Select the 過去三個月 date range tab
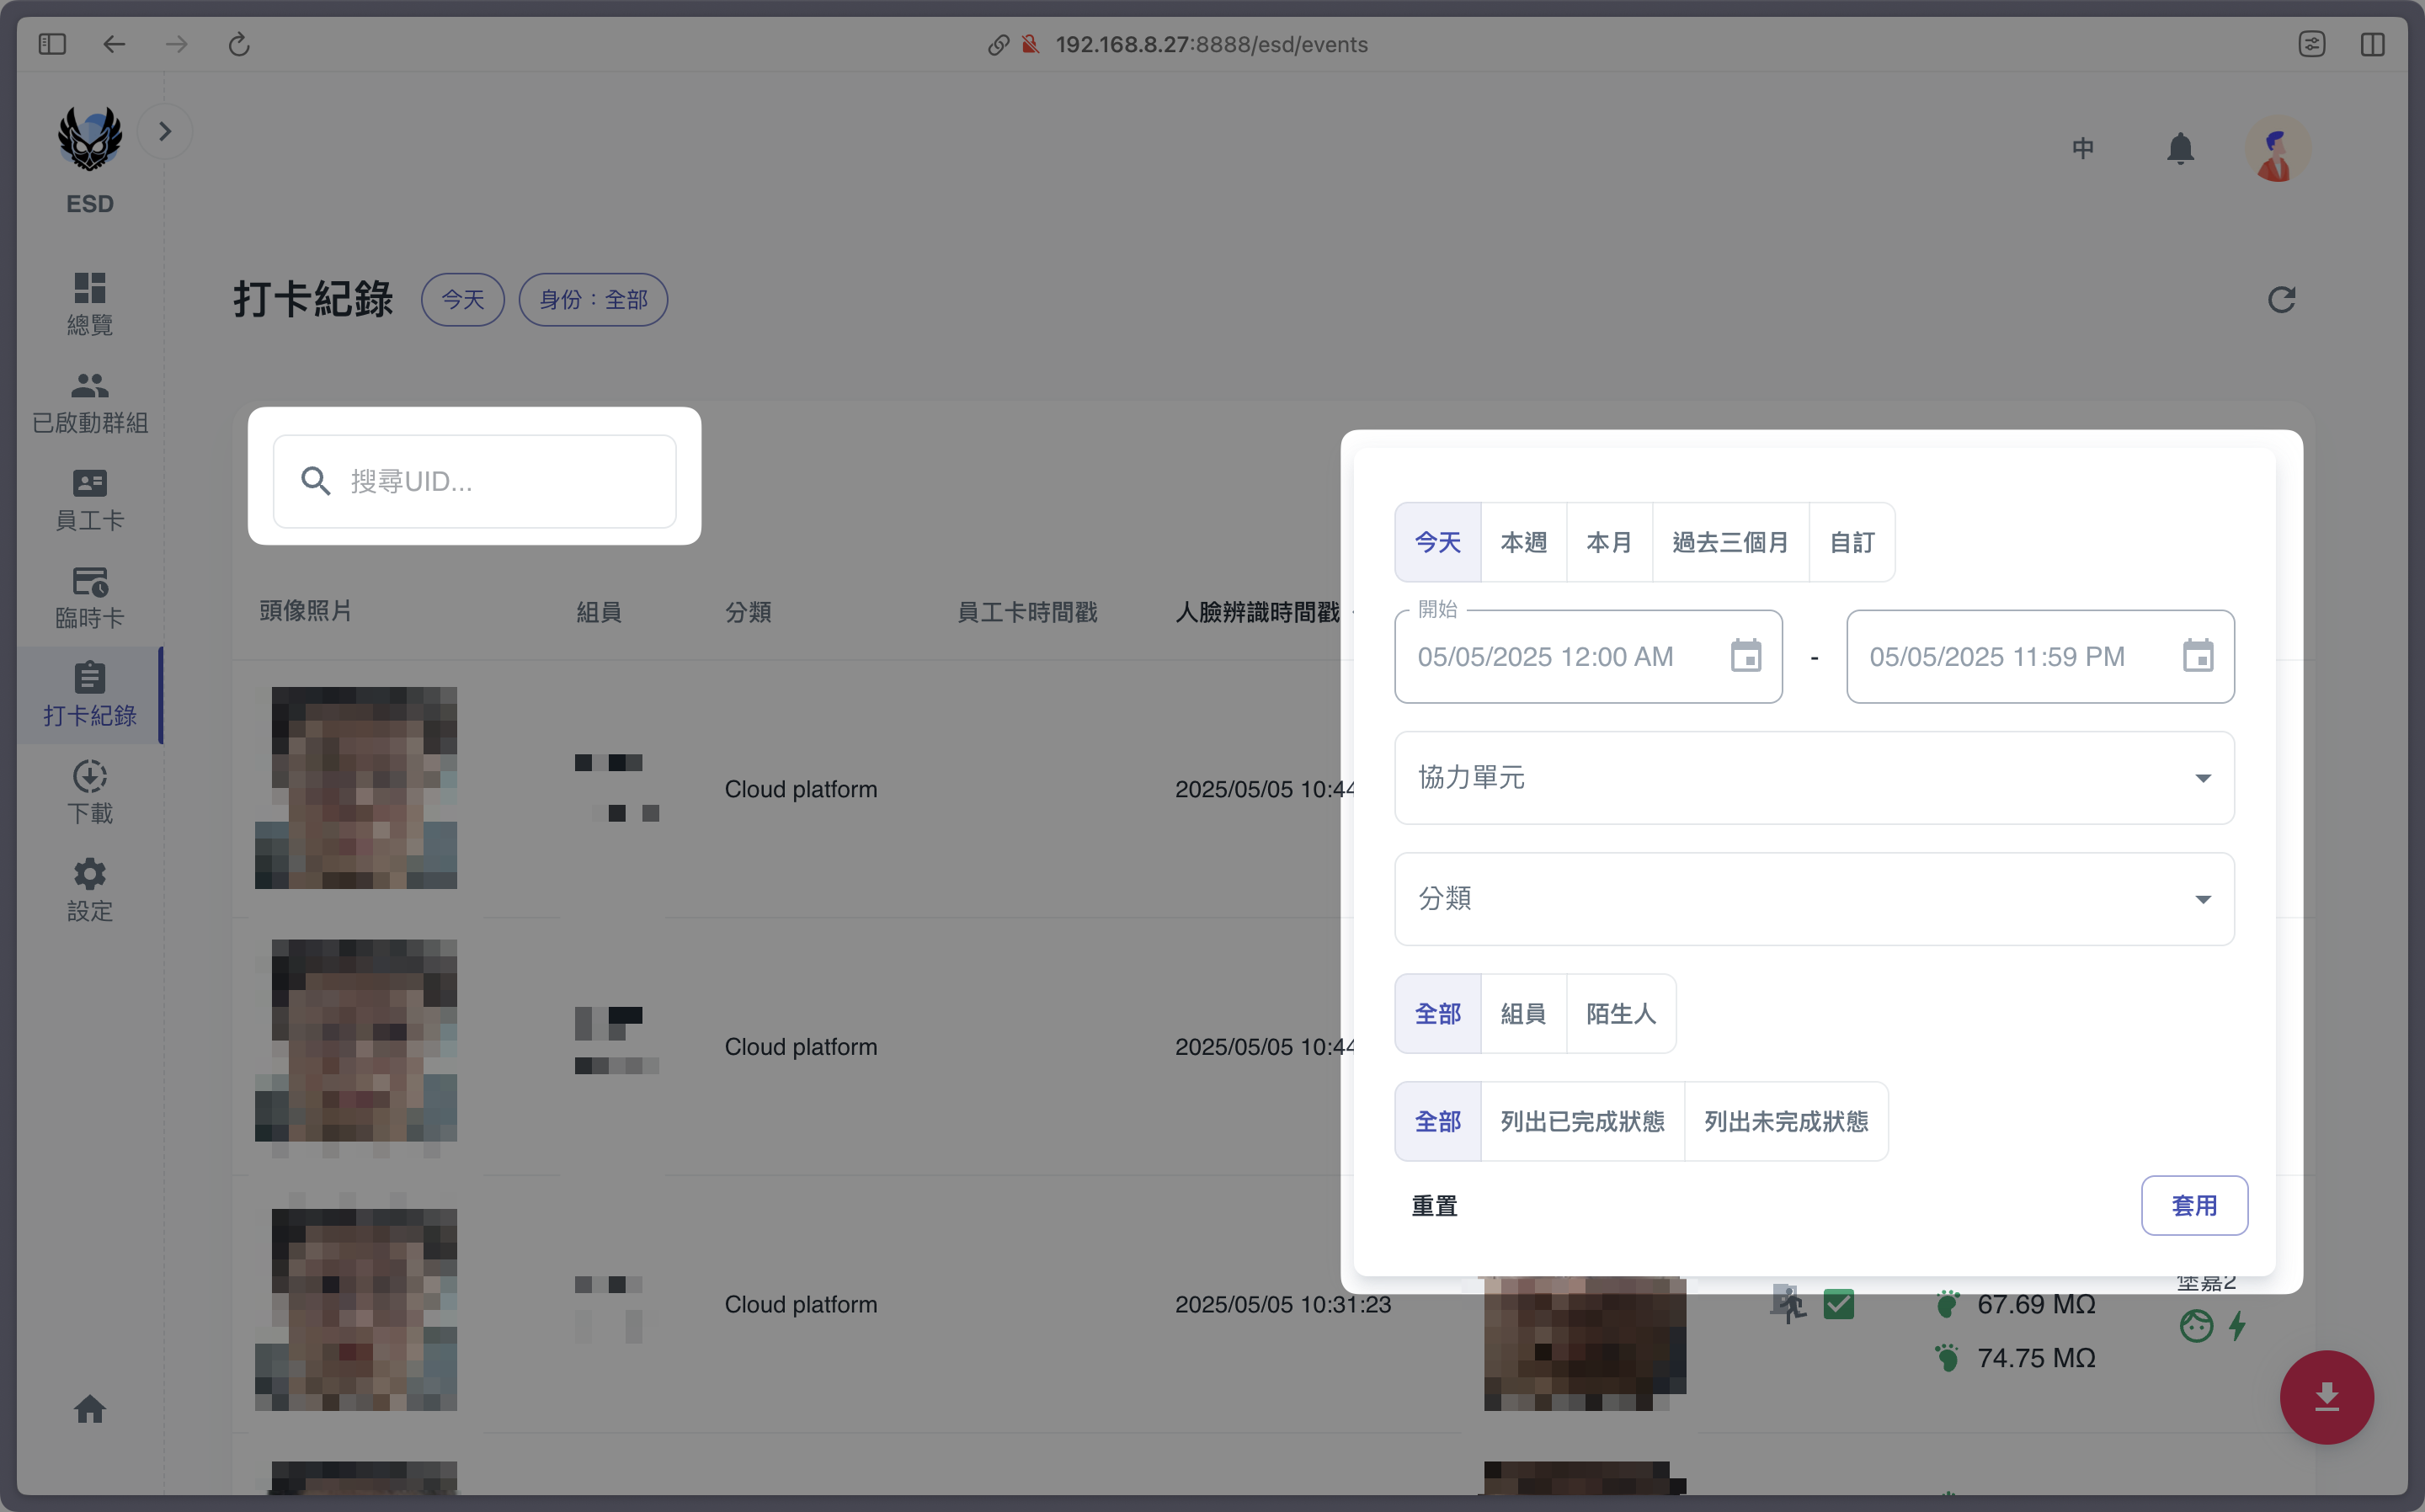 (x=1730, y=542)
